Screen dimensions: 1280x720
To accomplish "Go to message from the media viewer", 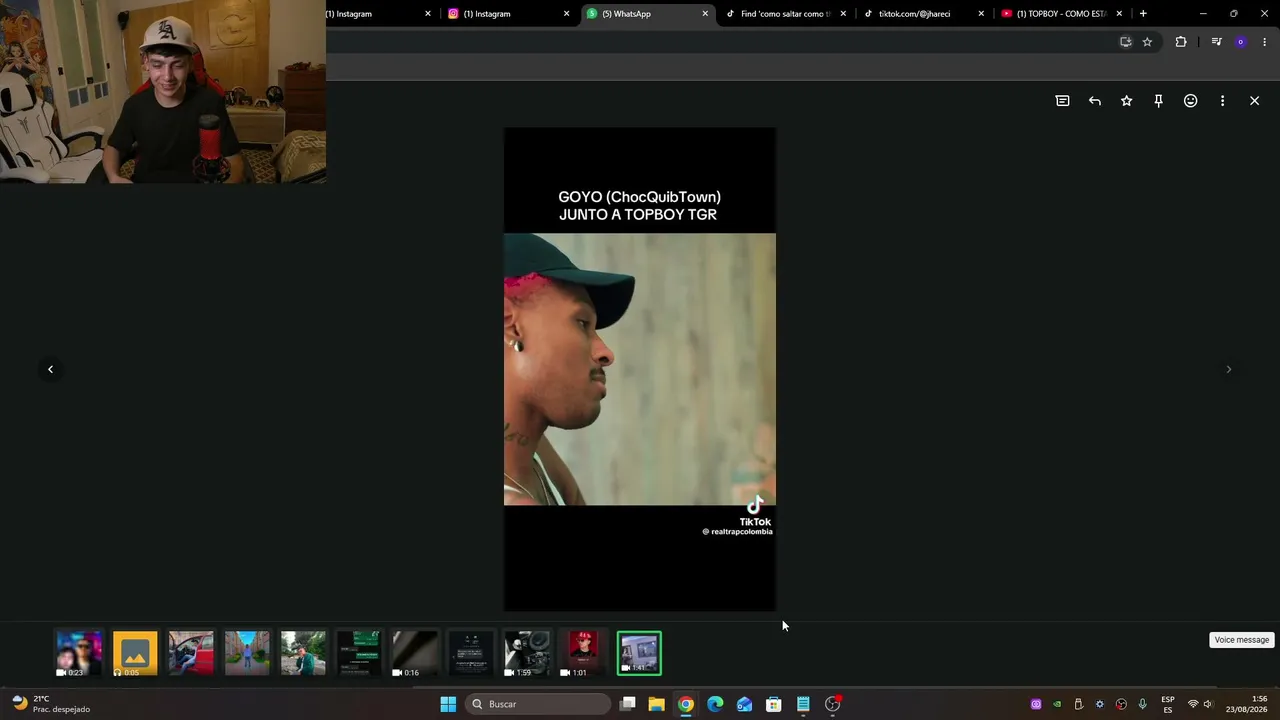I will [1062, 101].
